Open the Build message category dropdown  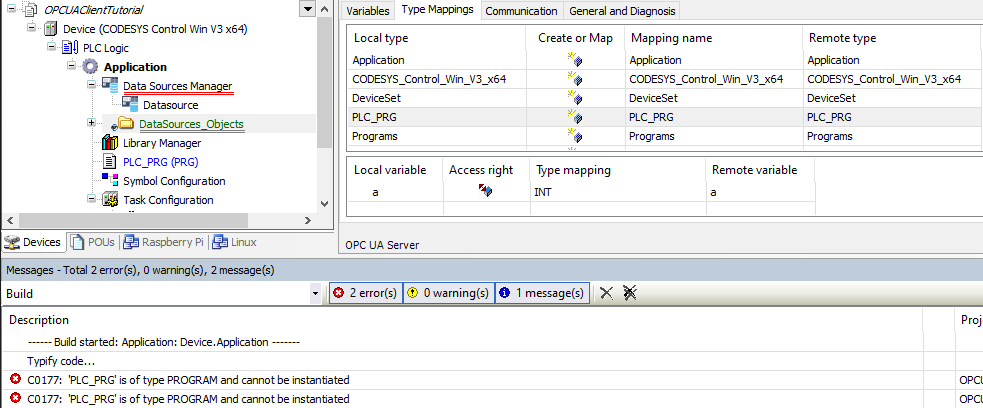tap(316, 293)
